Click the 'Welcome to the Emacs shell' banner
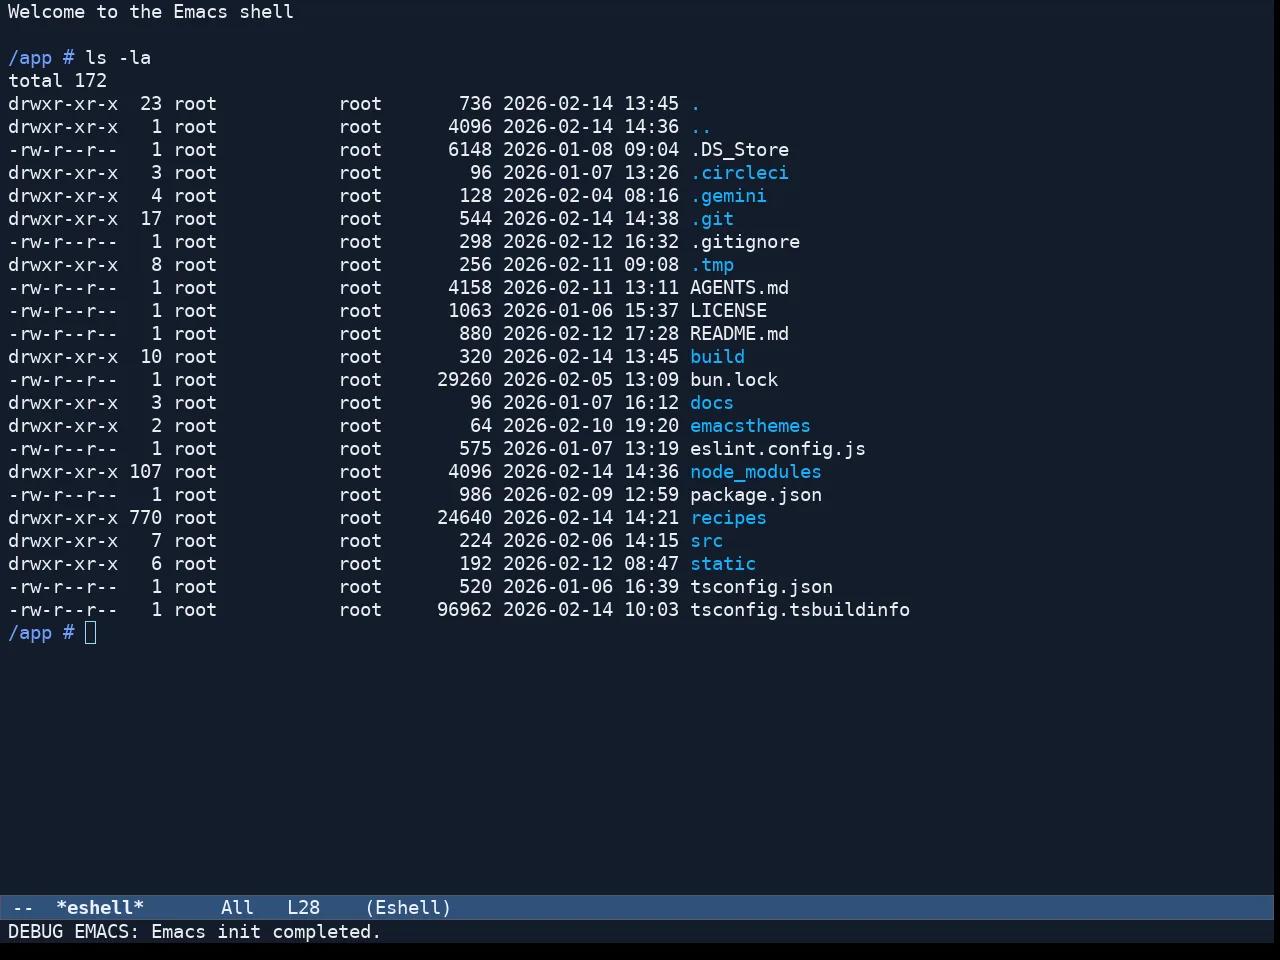Viewport: 1280px width, 960px height. pyautogui.click(x=151, y=12)
